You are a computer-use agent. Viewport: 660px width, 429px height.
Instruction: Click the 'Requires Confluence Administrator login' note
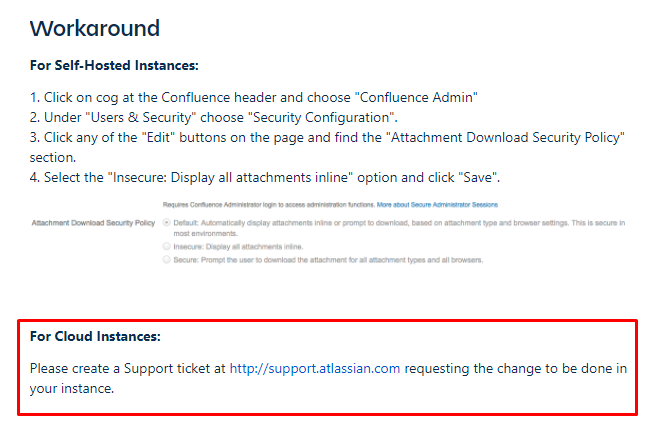pyautogui.click(x=269, y=205)
